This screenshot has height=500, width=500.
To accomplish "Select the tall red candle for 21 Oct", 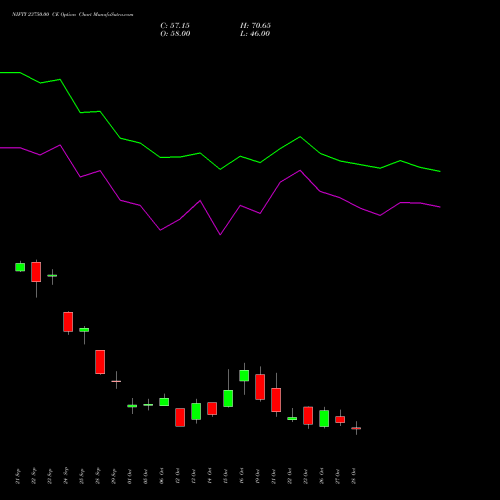I will pos(276,400).
